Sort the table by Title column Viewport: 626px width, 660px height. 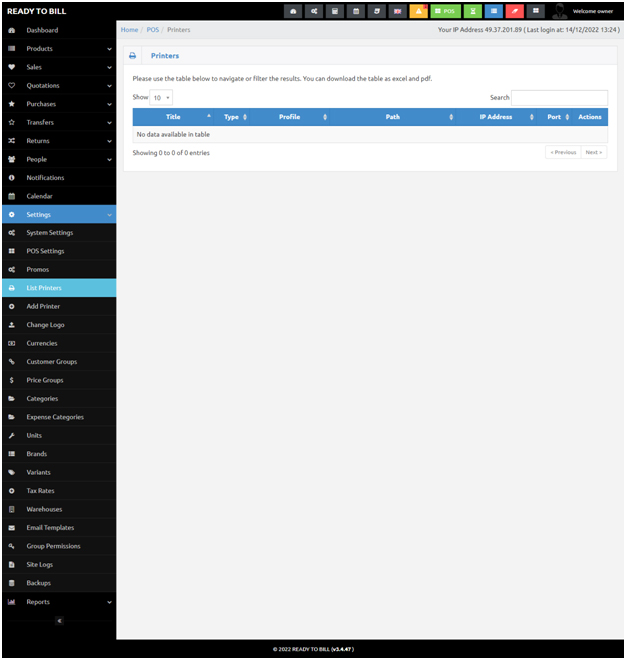click(x=173, y=117)
